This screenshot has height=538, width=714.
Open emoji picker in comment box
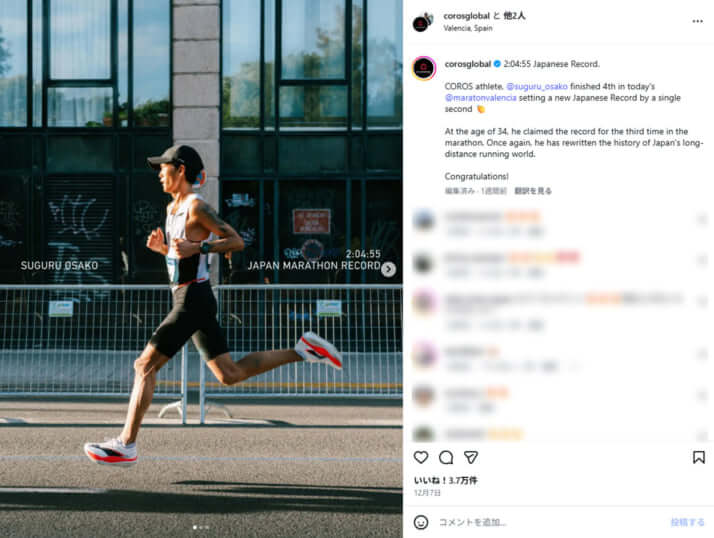click(x=421, y=522)
